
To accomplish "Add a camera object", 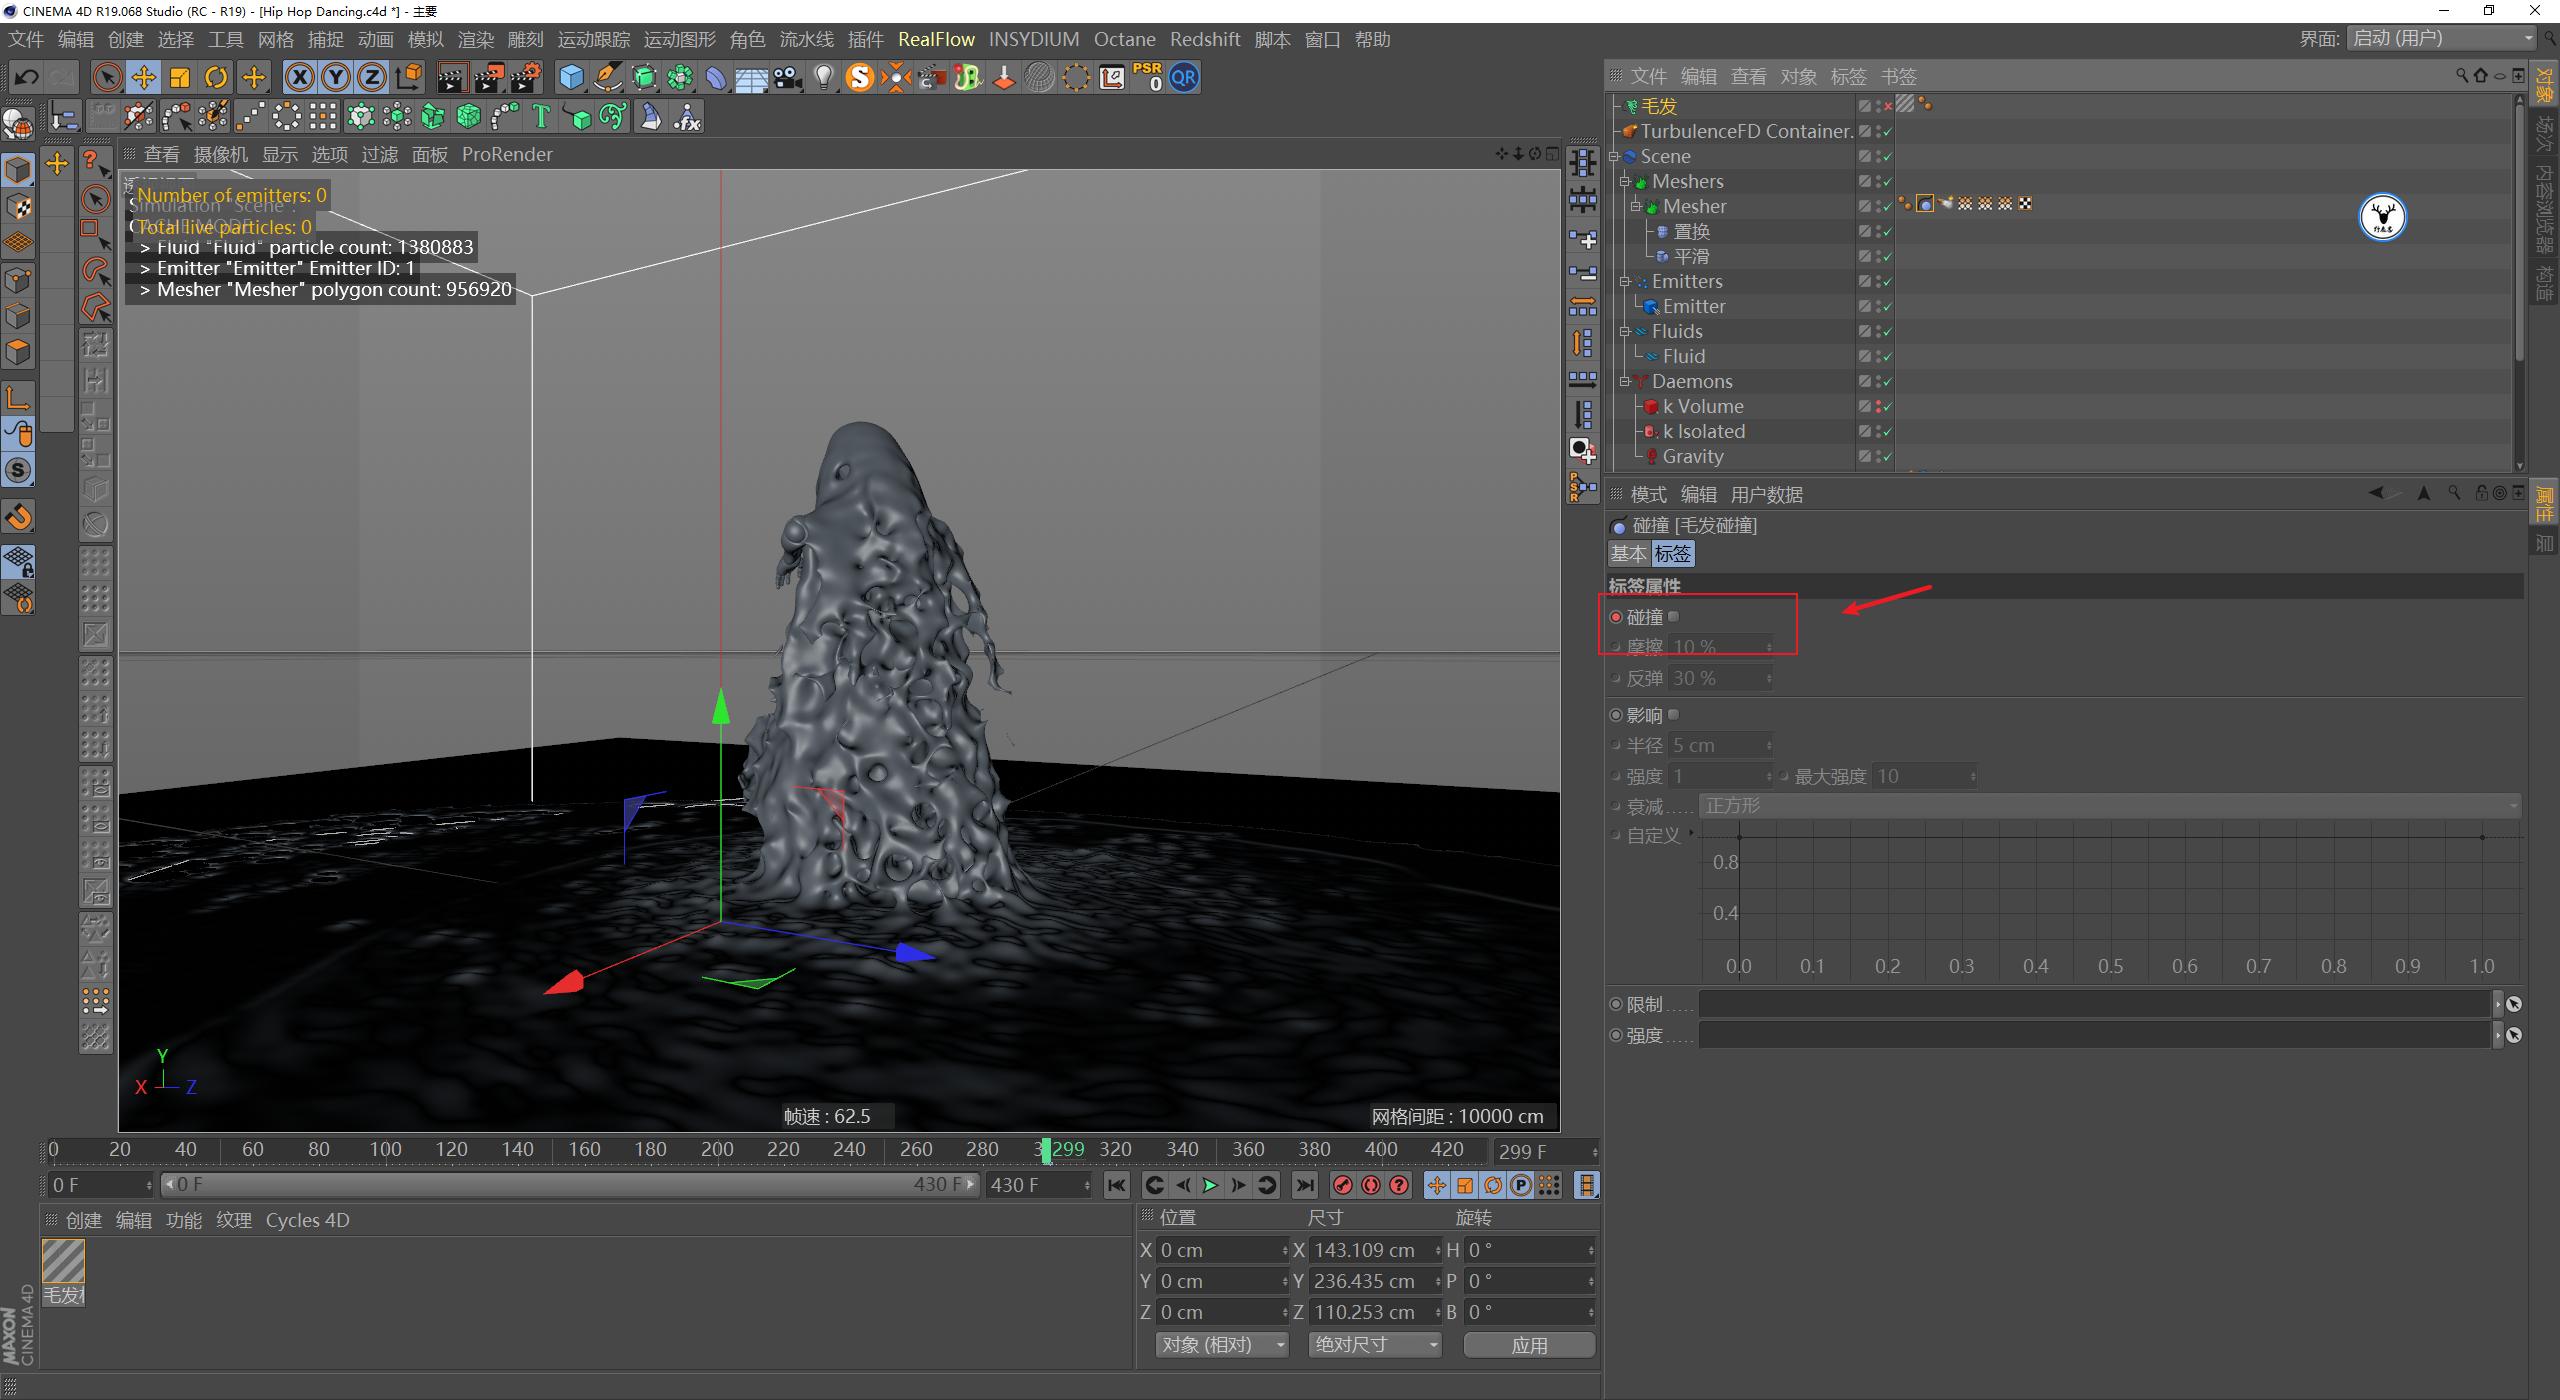I will pos(788,77).
